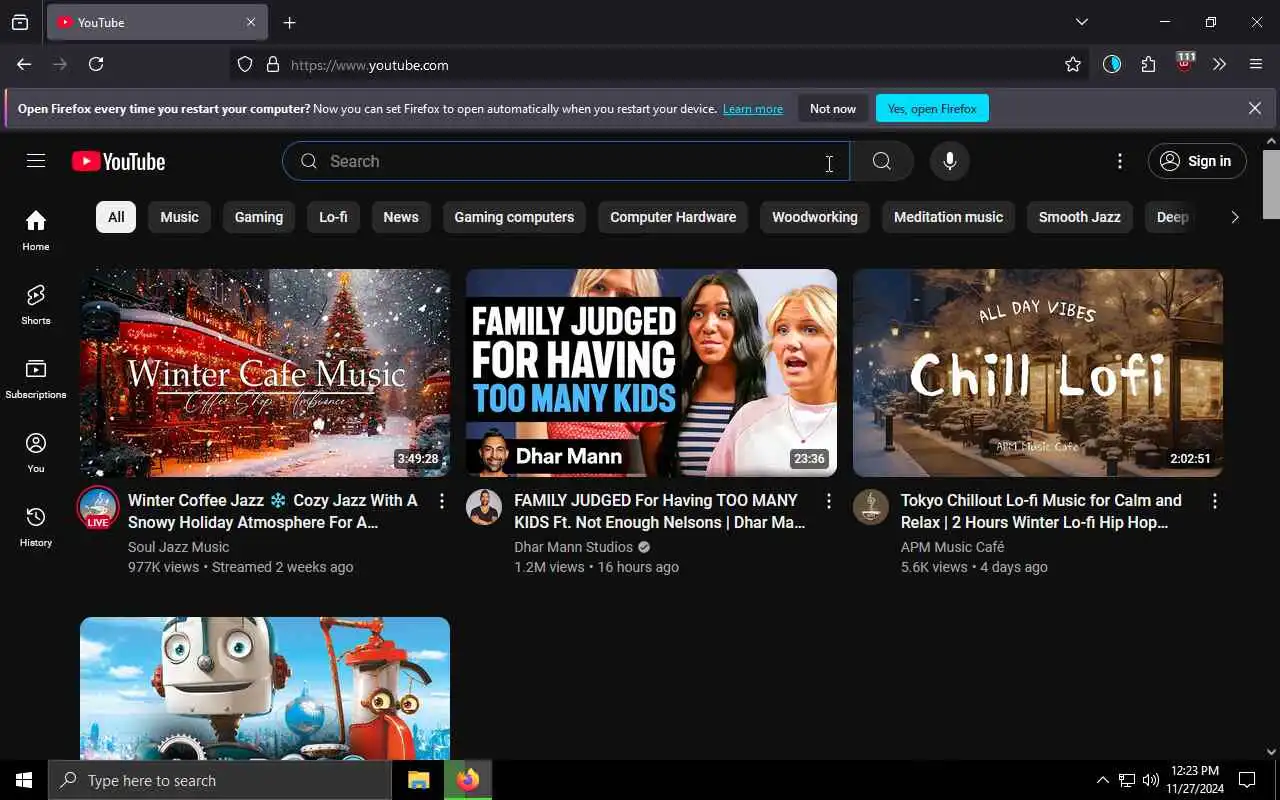Click Not now in Firefox notification
This screenshot has width=1280, height=800.
(x=833, y=108)
